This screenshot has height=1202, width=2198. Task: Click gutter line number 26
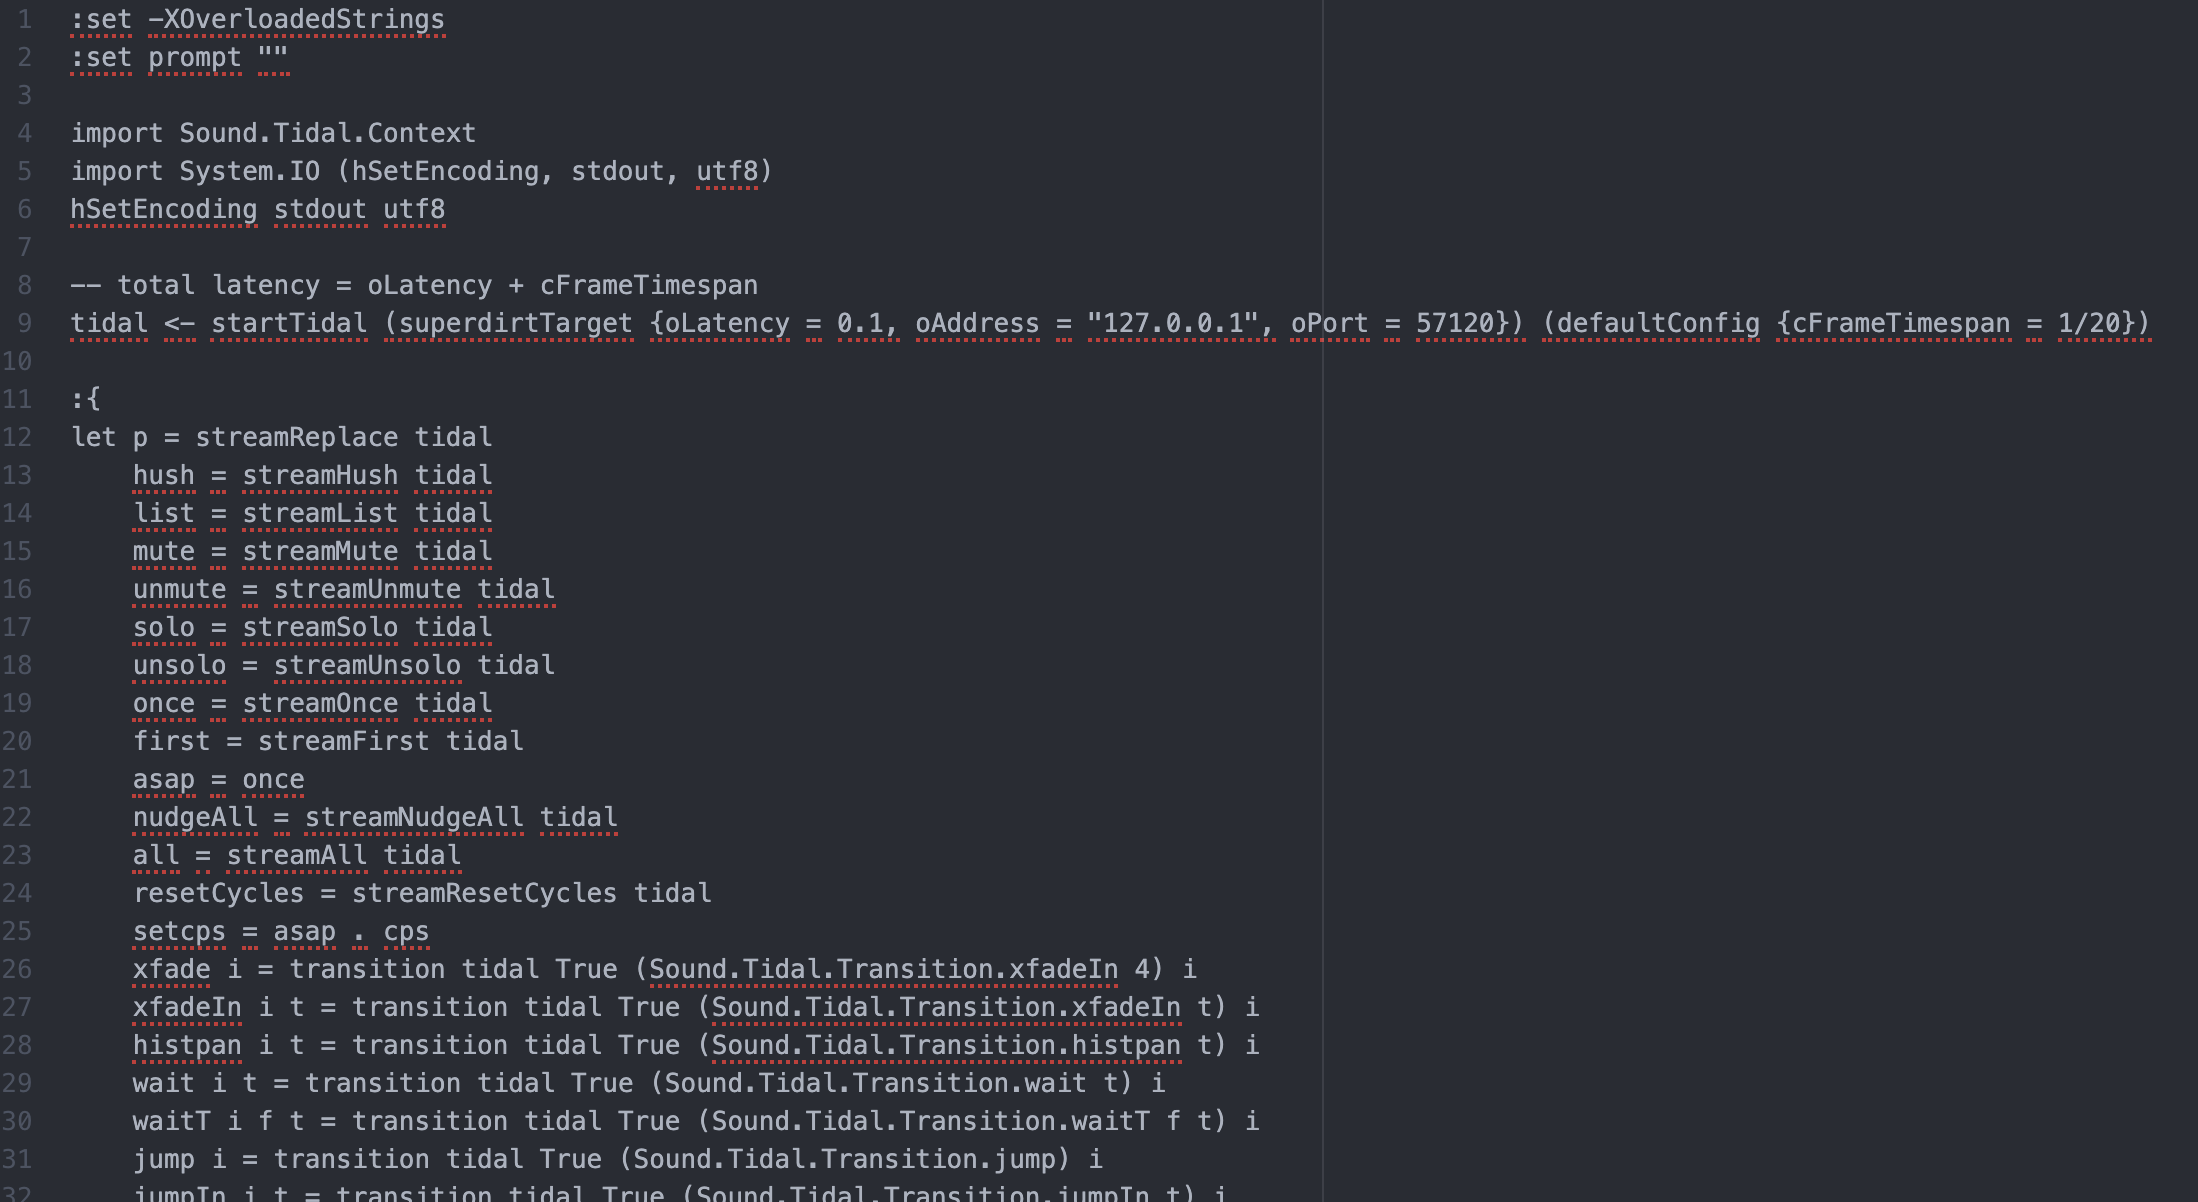pyautogui.click(x=17, y=969)
